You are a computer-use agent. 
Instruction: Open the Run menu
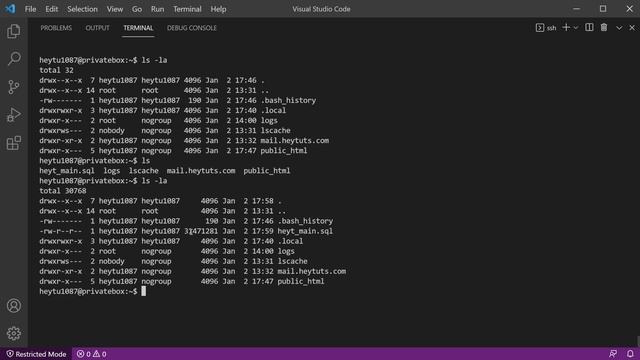click(x=157, y=9)
